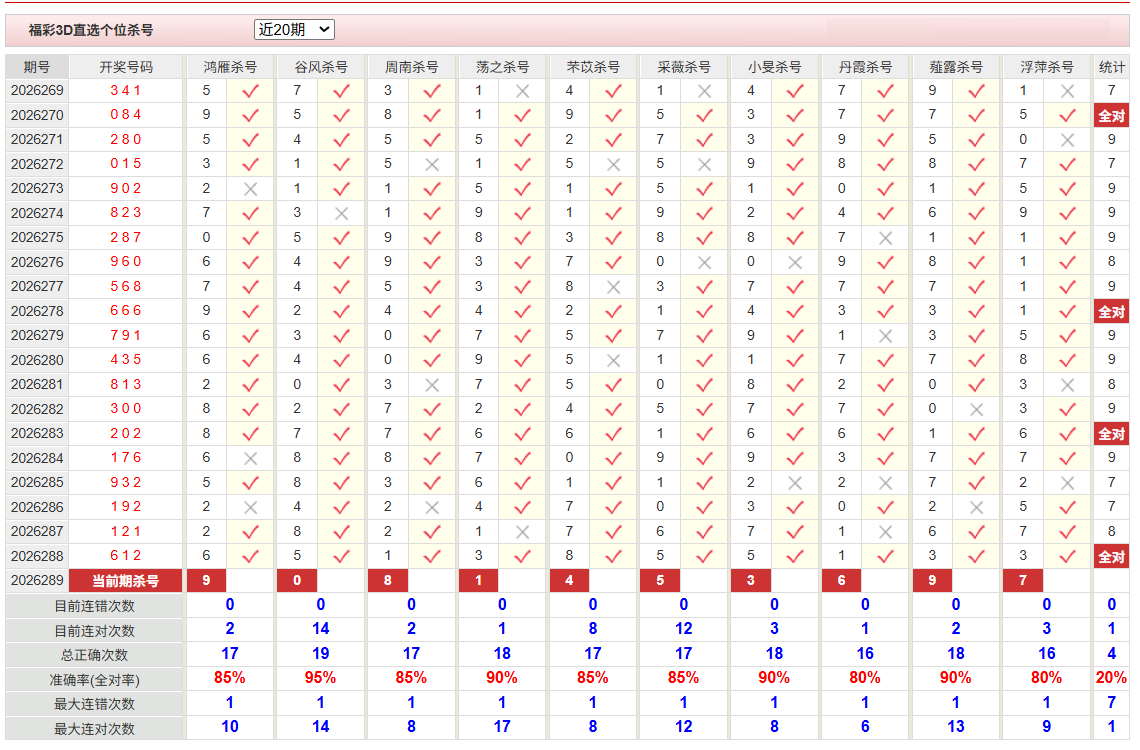Click the 荡之杀号 column header
Screen dimensions: 1140x750
click(502, 67)
